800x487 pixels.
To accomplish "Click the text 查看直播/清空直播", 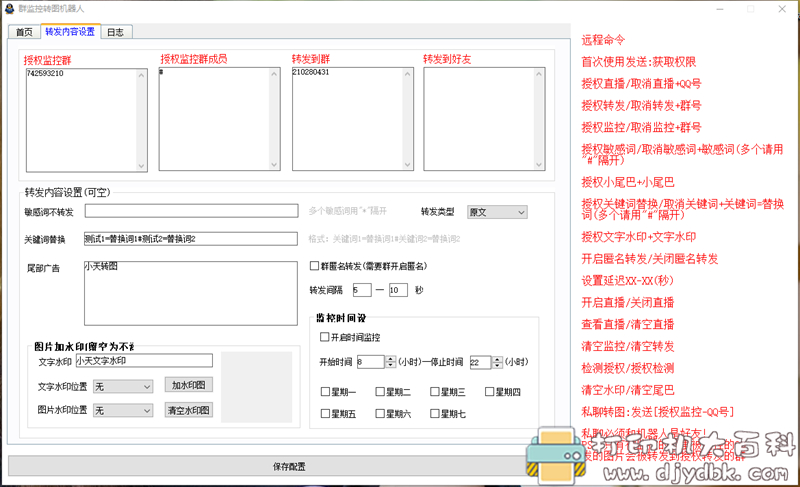I will [628, 324].
